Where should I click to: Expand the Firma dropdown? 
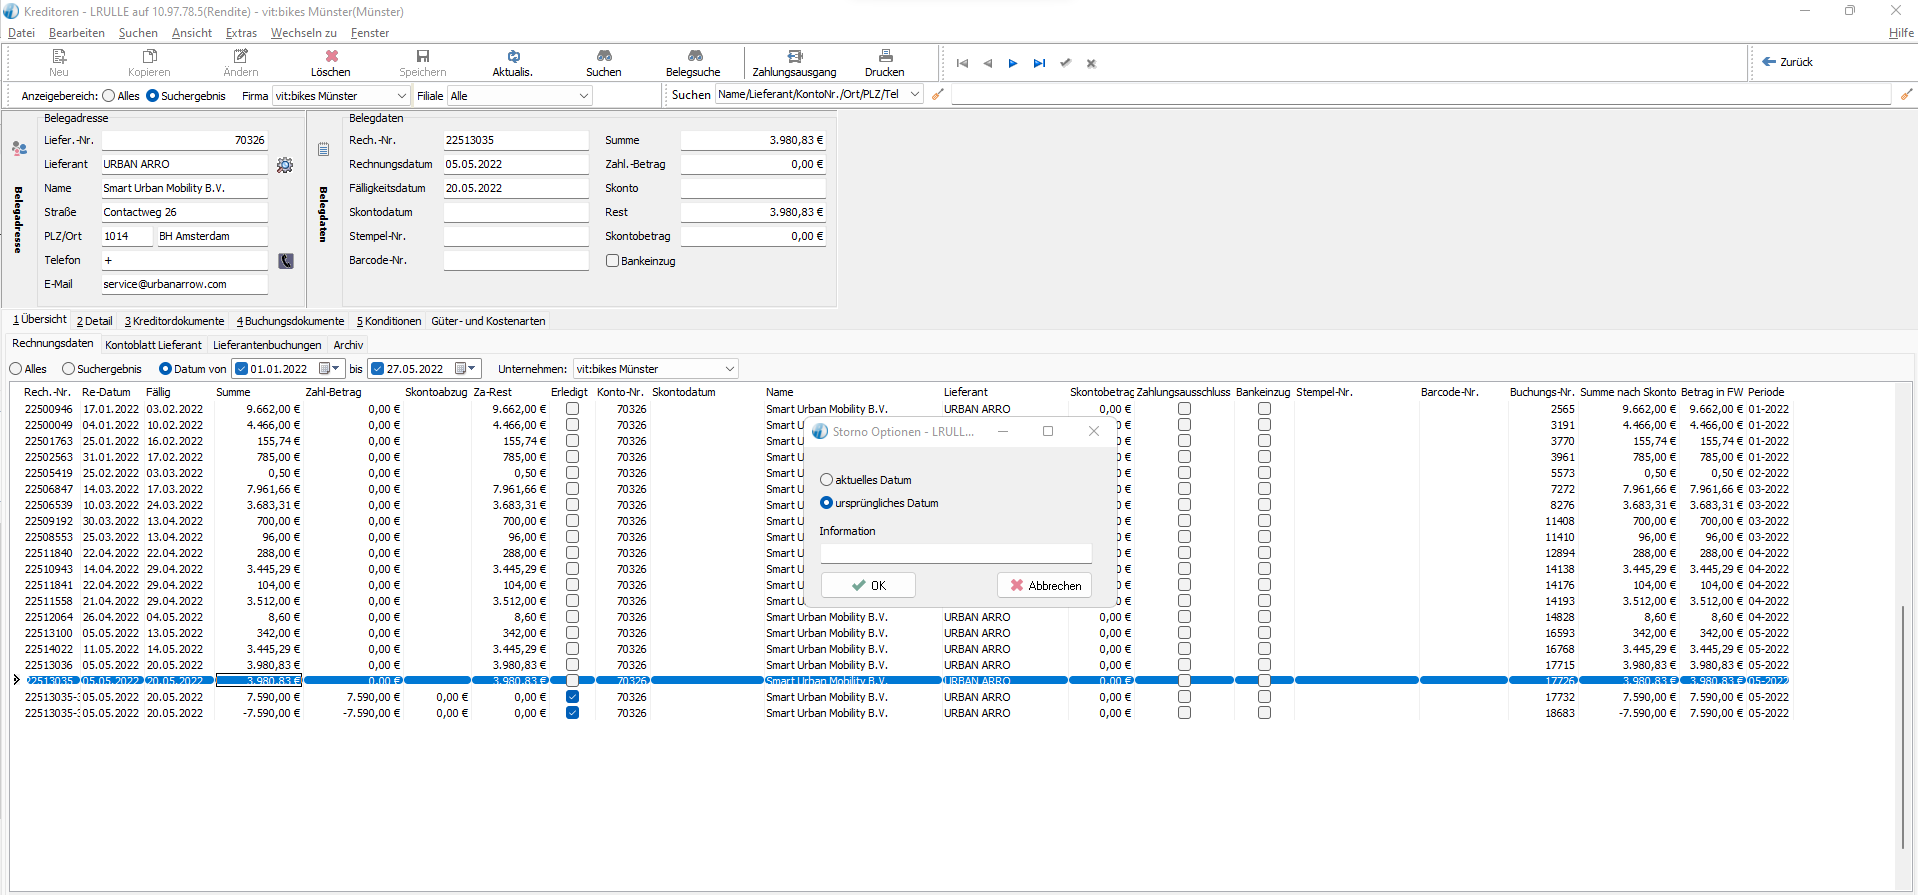[402, 96]
